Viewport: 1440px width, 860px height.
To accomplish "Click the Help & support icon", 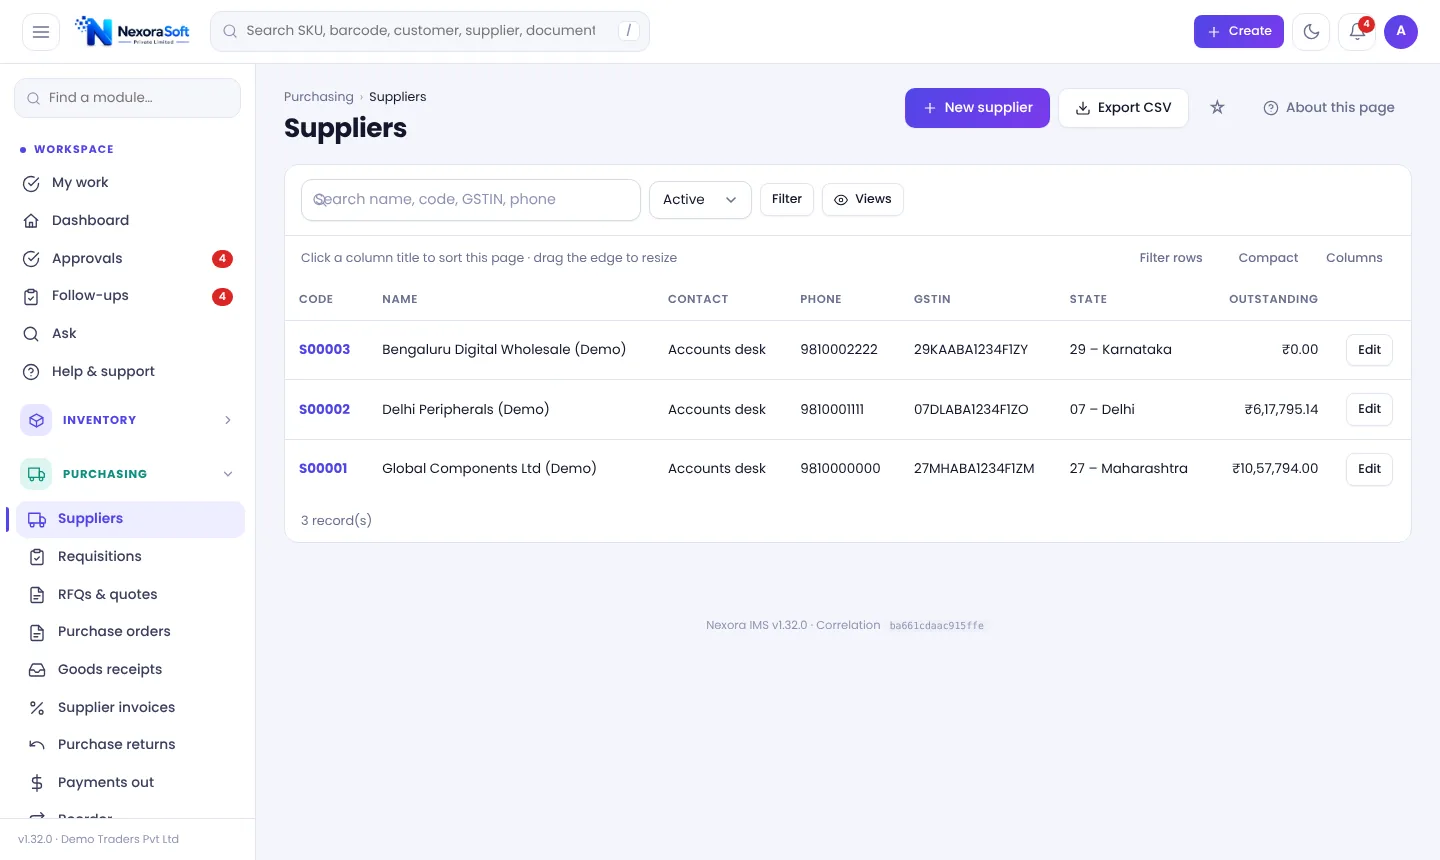I will point(31,372).
